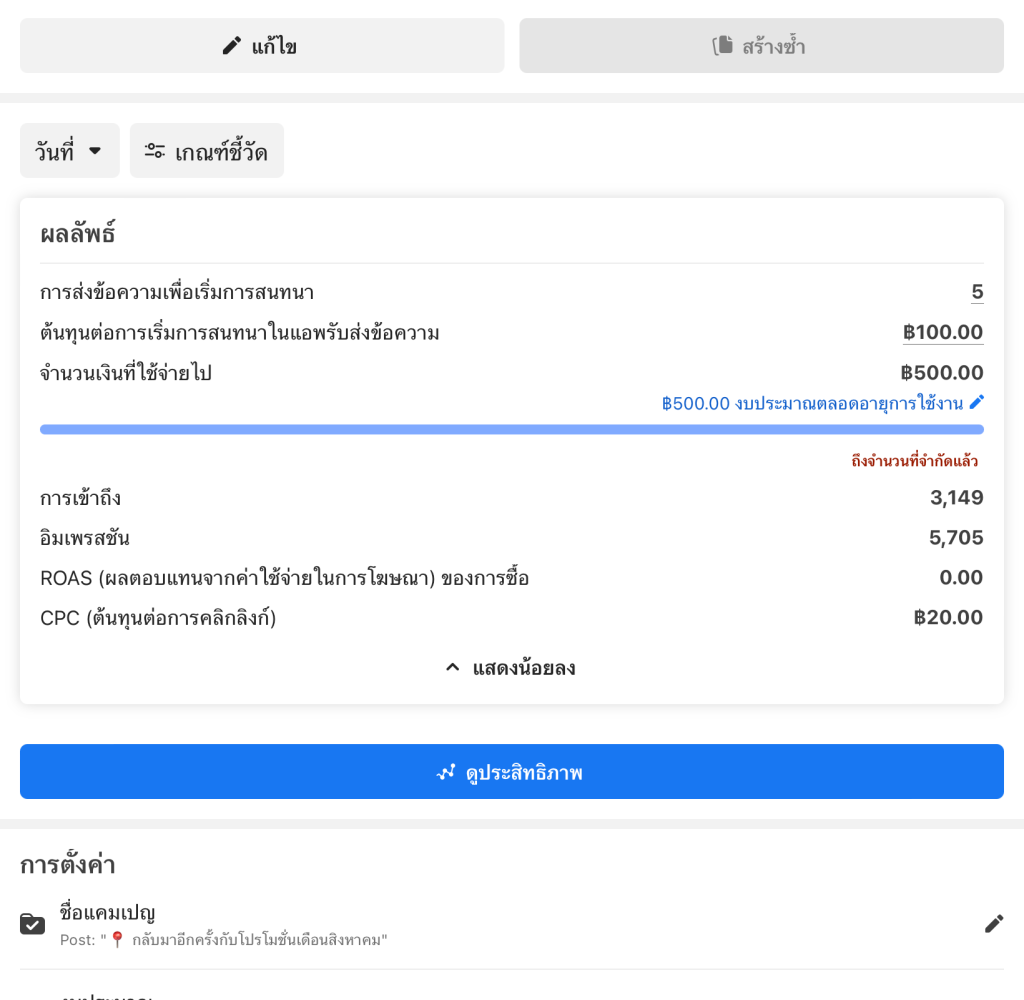Click the duplicate icon on สร้างซ้ำ
This screenshot has width=1024, height=1000.
click(722, 46)
